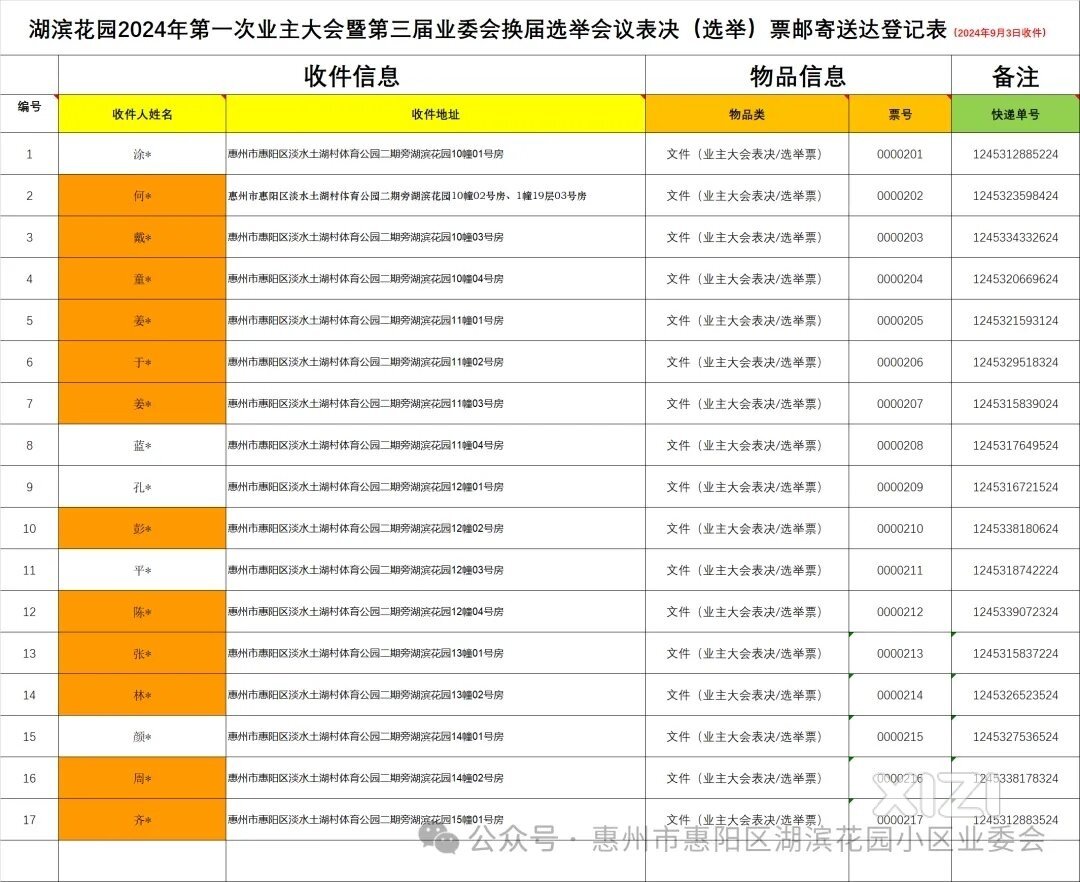The height and width of the screenshot is (882, 1080).
Task: Select orange name cell 戴*
Action: (143, 238)
